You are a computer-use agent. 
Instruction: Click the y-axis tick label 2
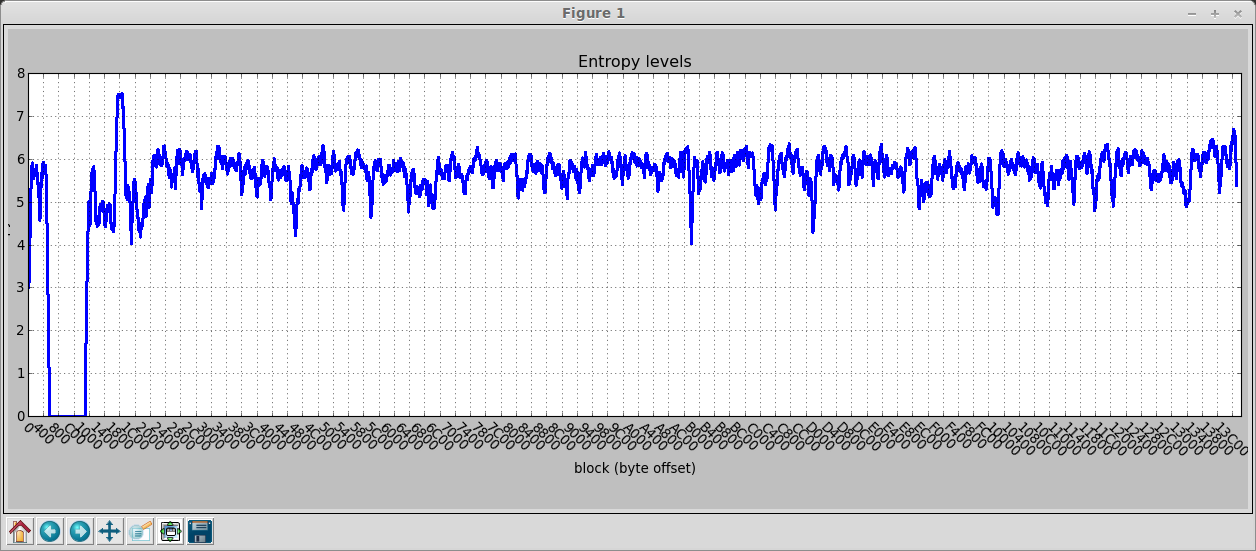[21, 331]
